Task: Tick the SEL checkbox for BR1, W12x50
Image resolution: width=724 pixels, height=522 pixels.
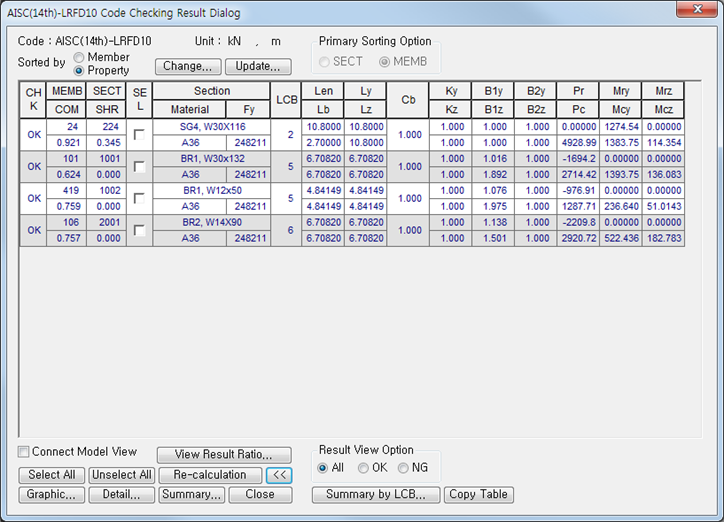Action: 139,198
